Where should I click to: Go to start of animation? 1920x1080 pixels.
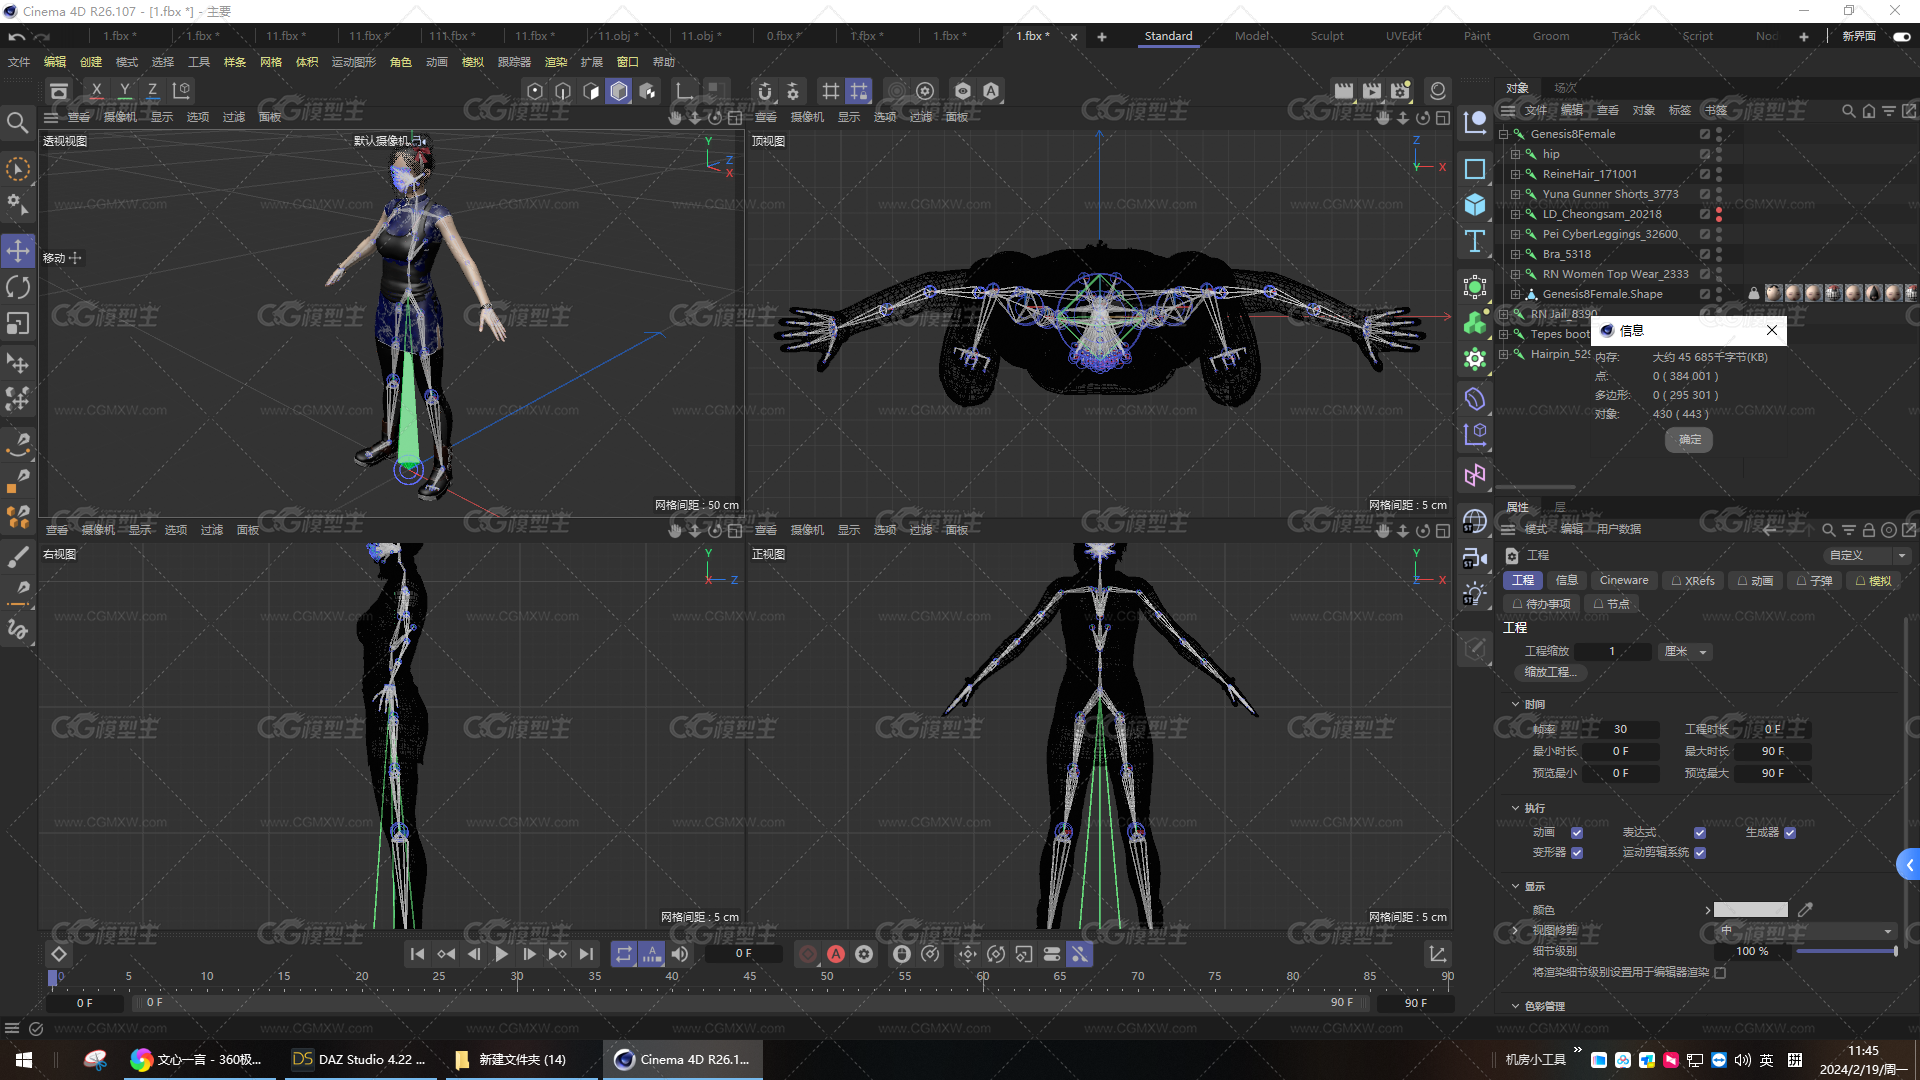[x=417, y=954]
